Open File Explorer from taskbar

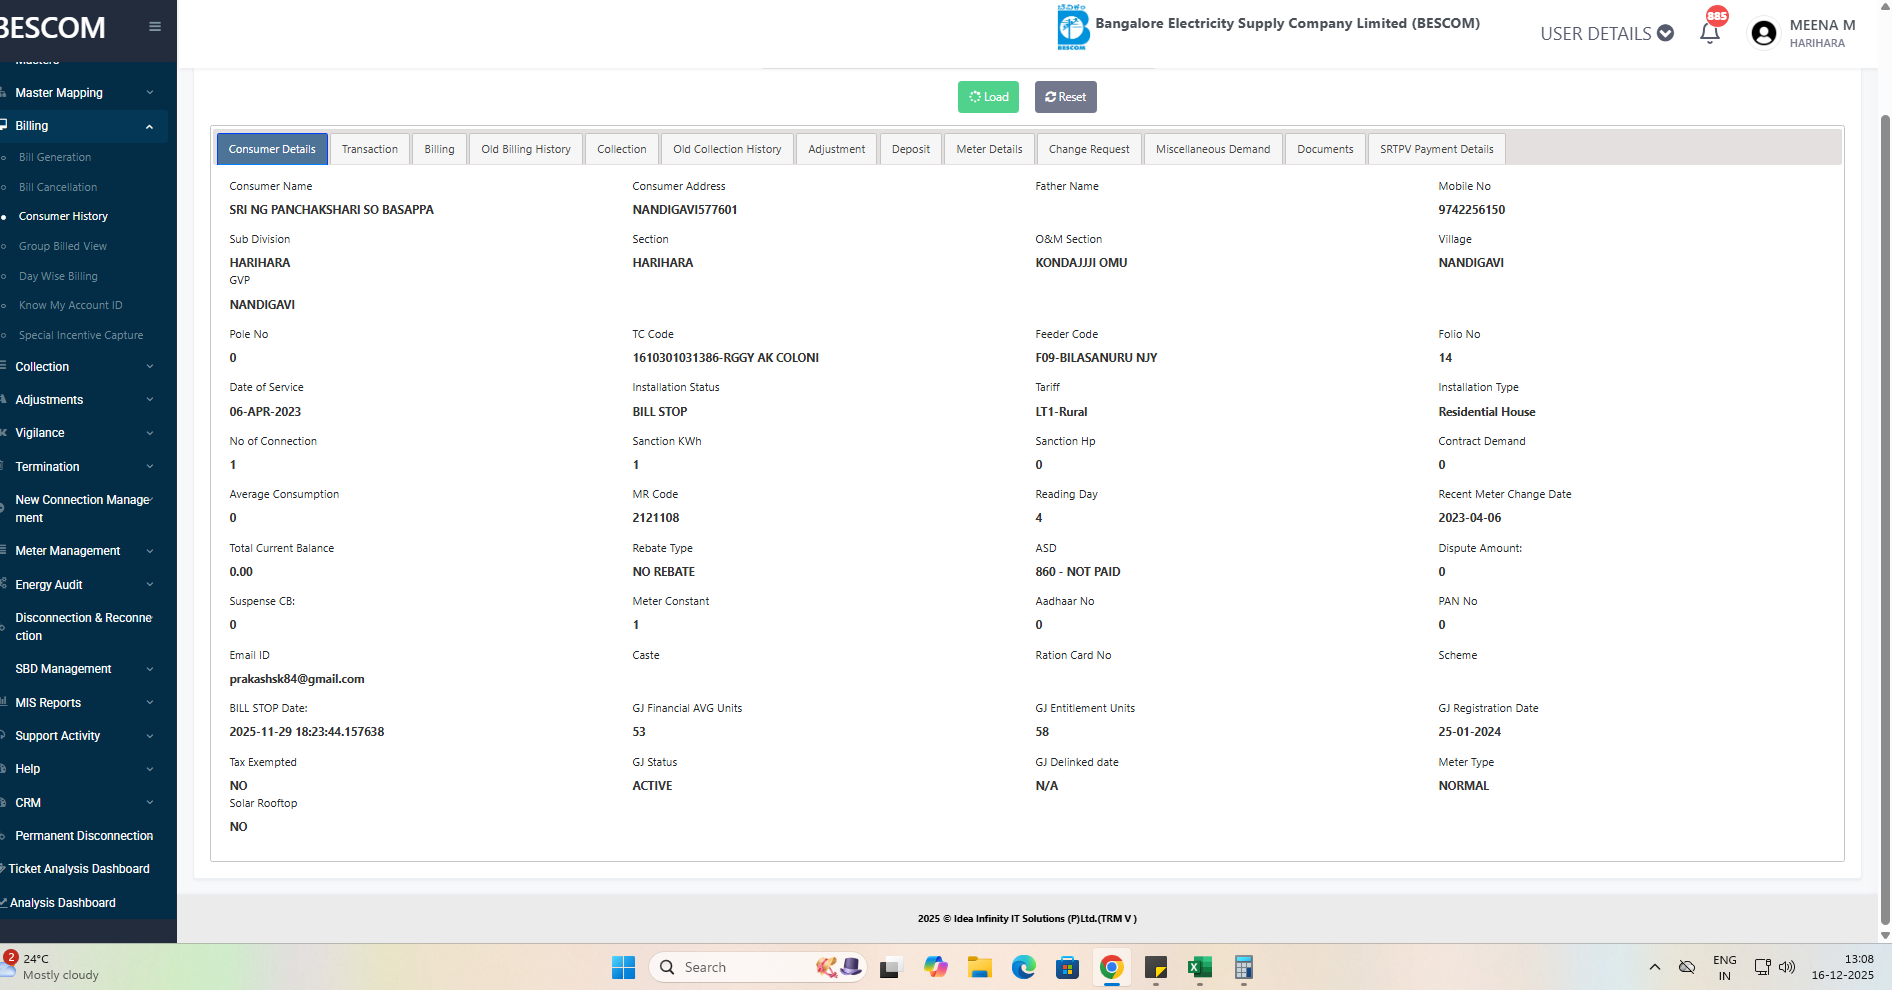pos(979,967)
